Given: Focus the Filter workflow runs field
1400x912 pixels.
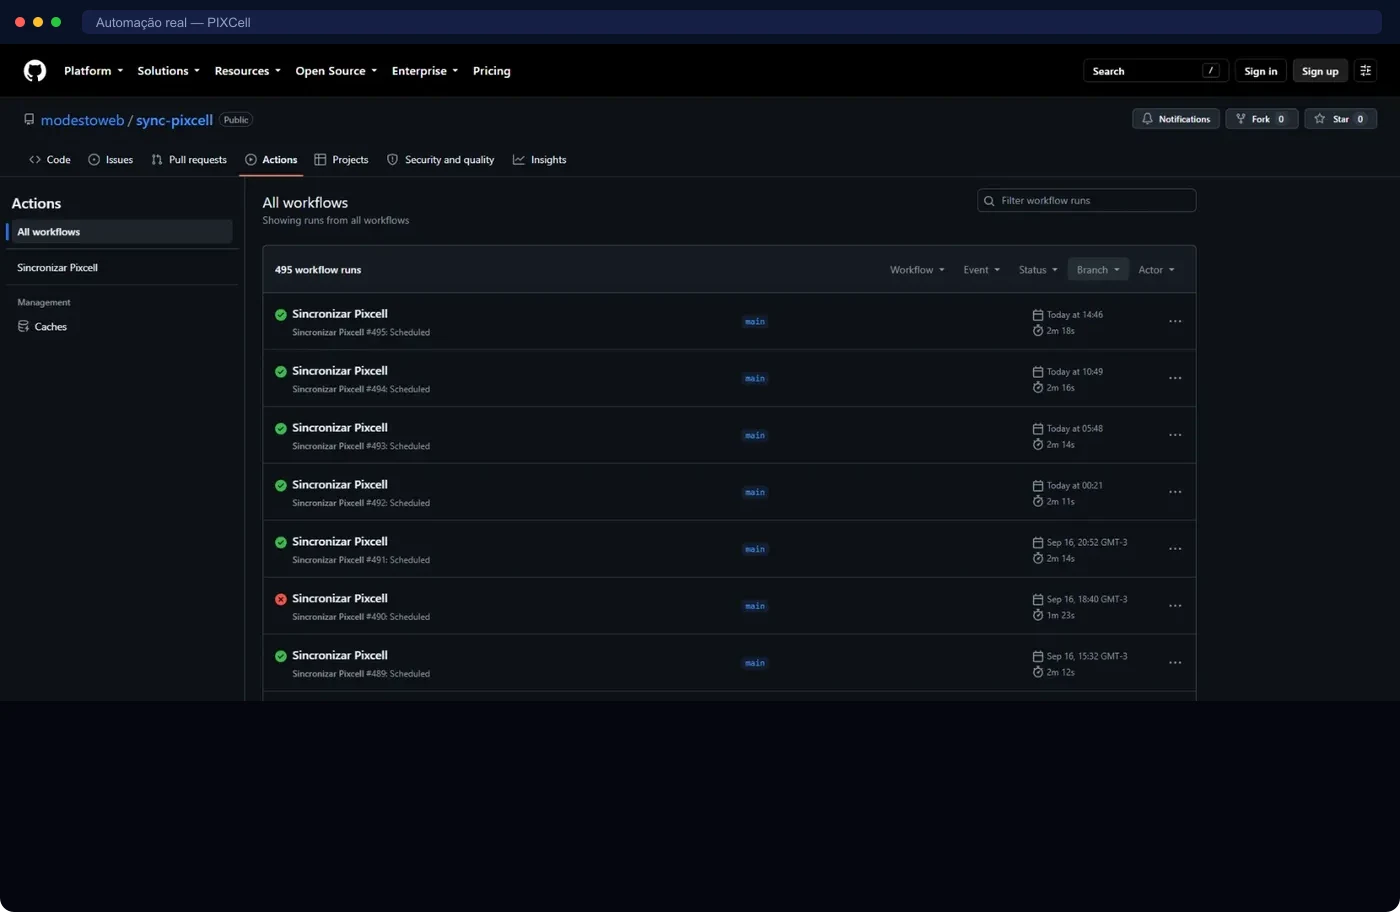Looking at the screenshot, I should pos(1087,201).
